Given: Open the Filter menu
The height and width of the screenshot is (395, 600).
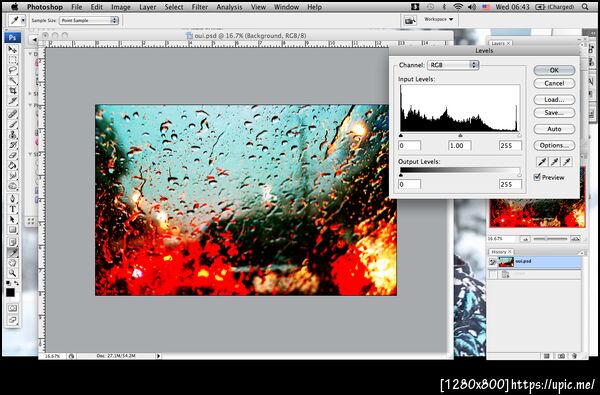Looking at the screenshot, I should [x=200, y=7].
